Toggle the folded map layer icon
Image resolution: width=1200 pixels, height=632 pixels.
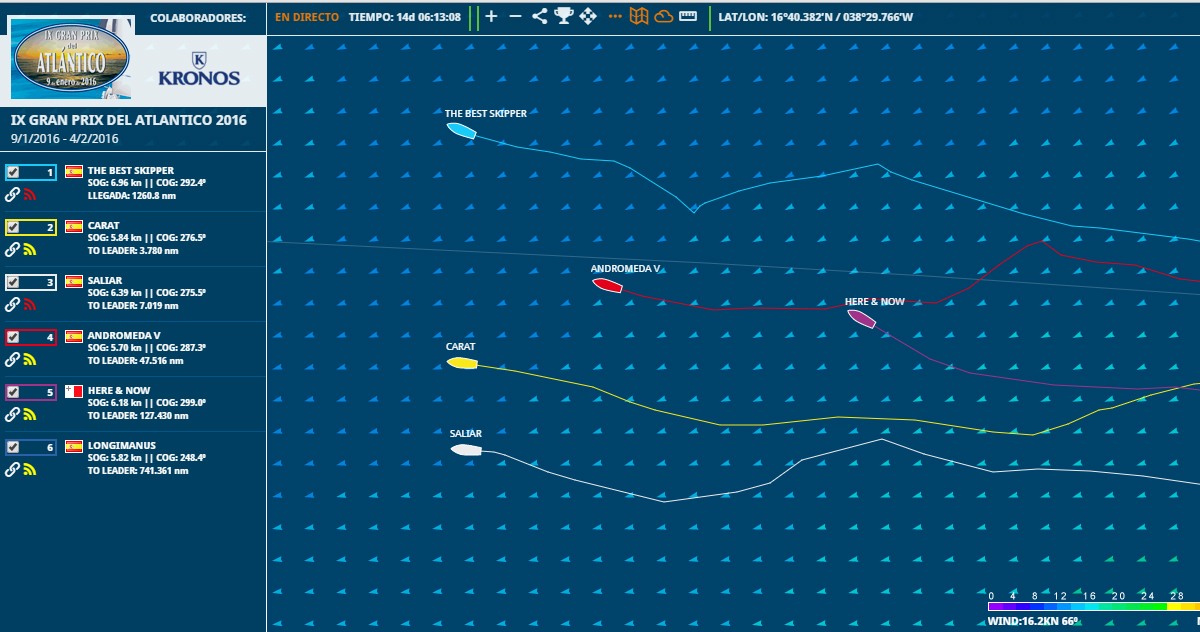[x=638, y=16]
